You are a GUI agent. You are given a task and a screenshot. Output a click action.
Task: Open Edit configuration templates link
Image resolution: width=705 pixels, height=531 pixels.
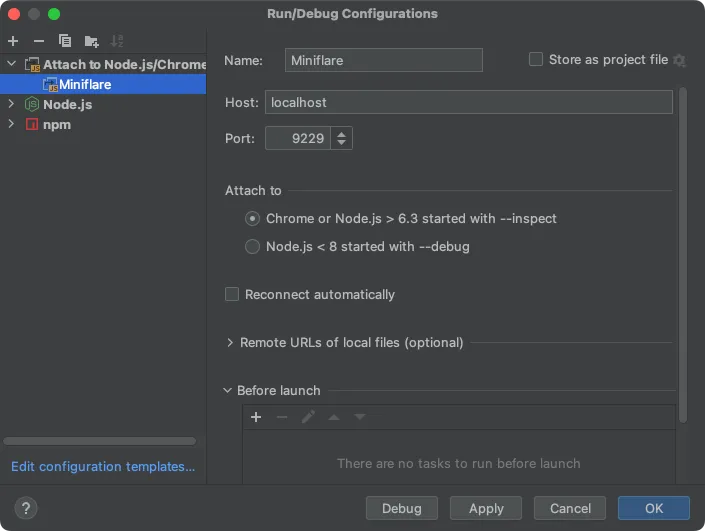point(103,466)
